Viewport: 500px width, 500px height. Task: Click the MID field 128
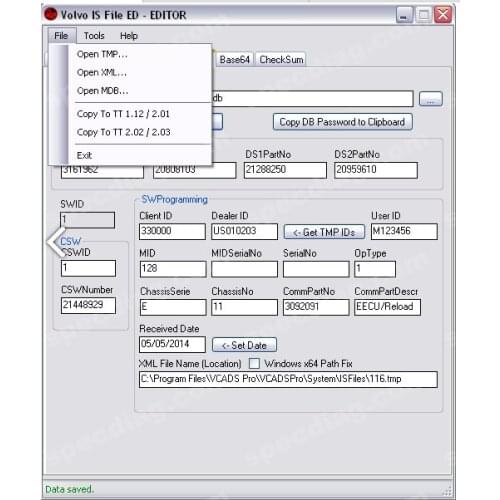tap(173, 269)
